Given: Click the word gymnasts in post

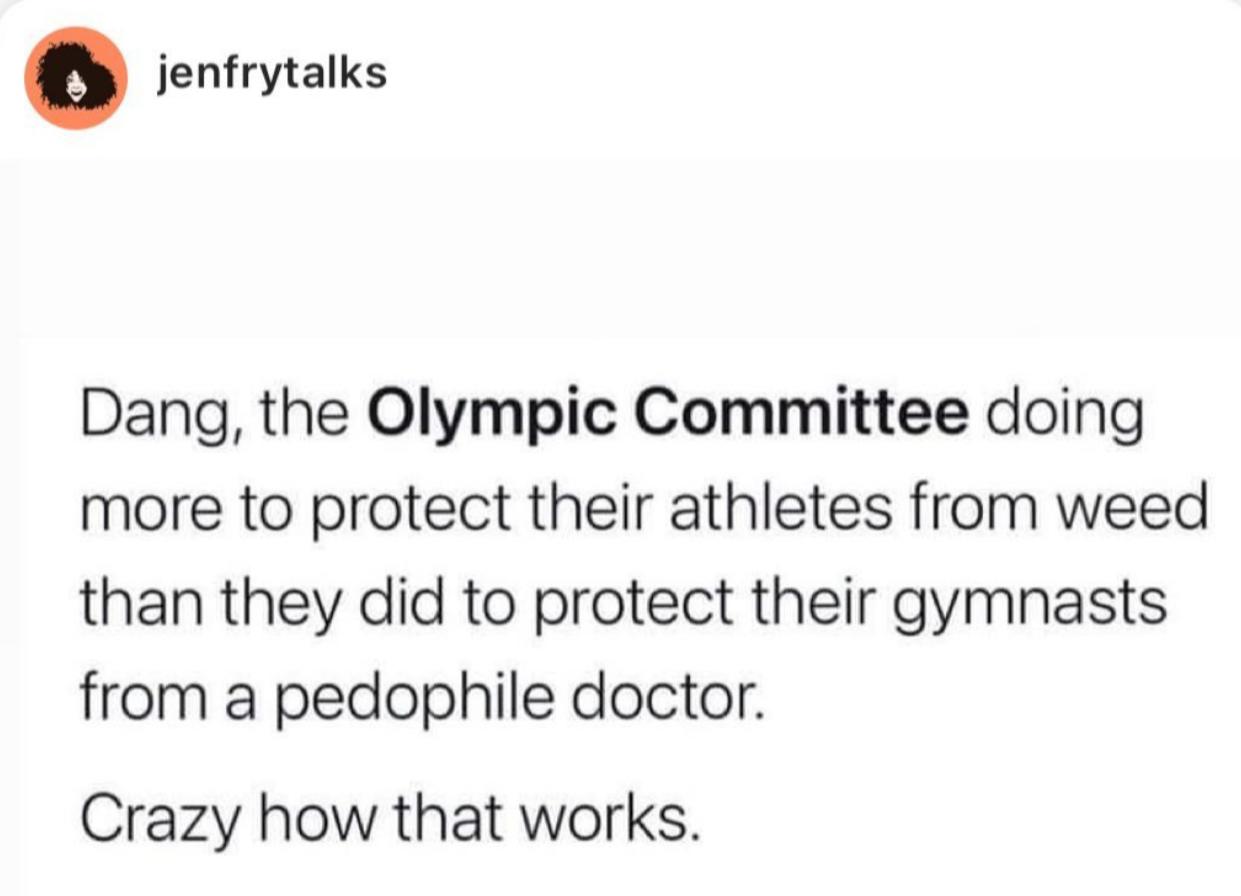Looking at the screenshot, I should point(1040,606).
